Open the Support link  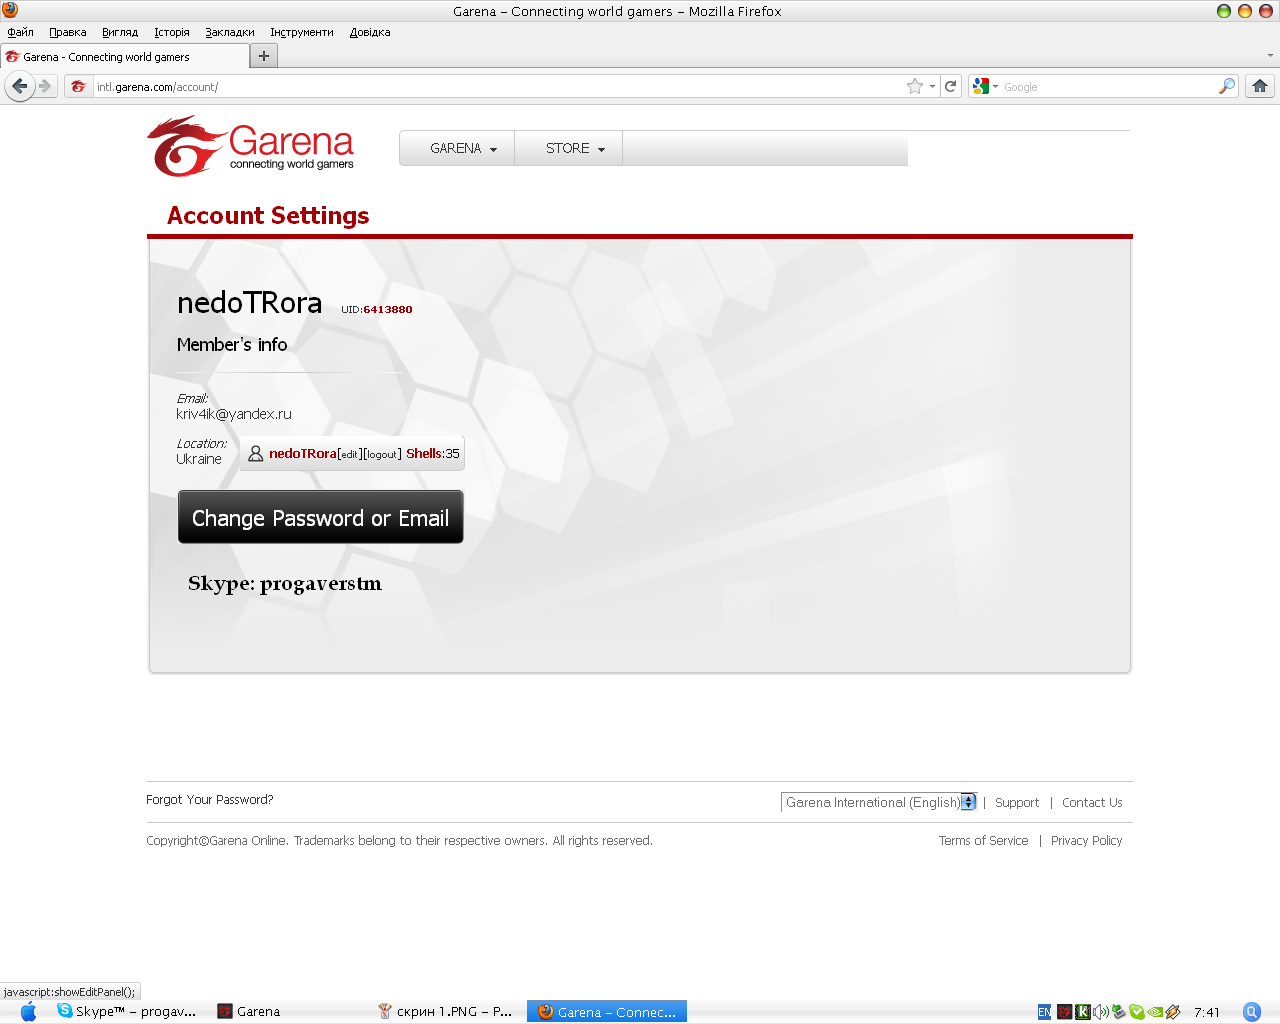(1017, 802)
